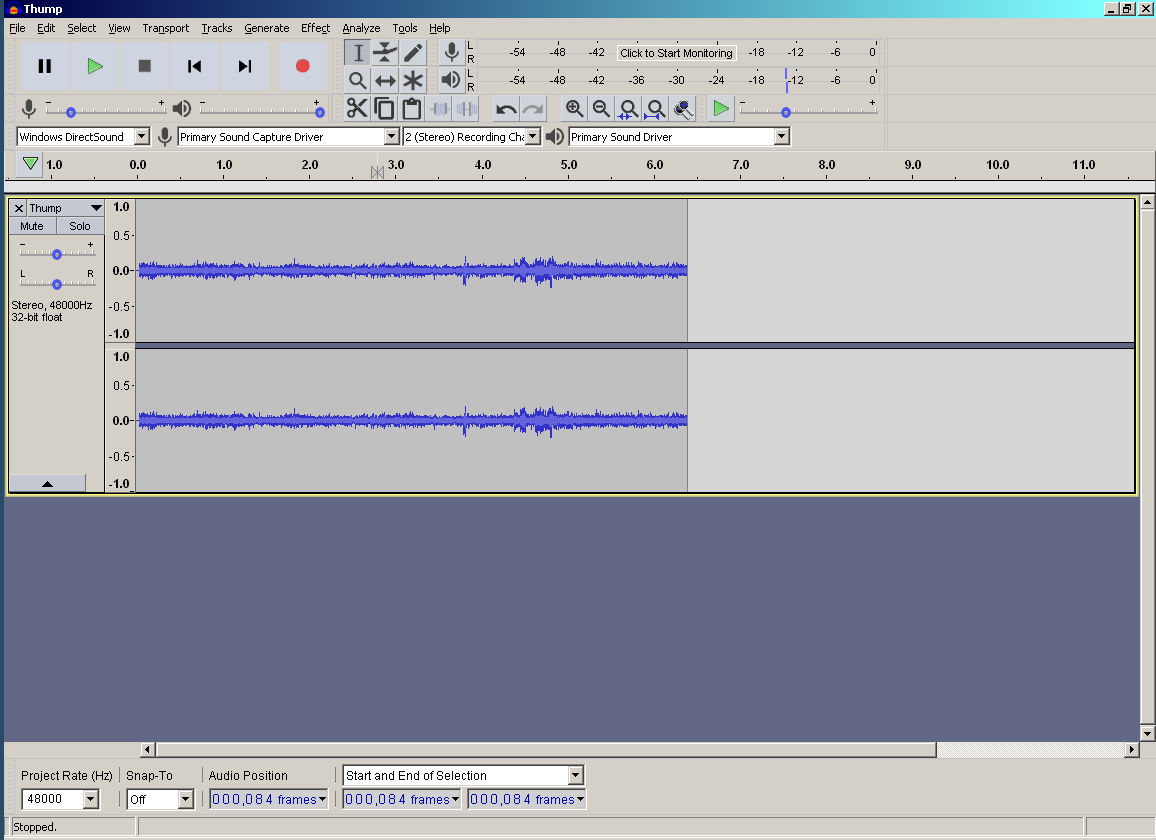This screenshot has width=1156, height=840.
Task: Select the Draw pencil tool
Action: tap(413, 53)
